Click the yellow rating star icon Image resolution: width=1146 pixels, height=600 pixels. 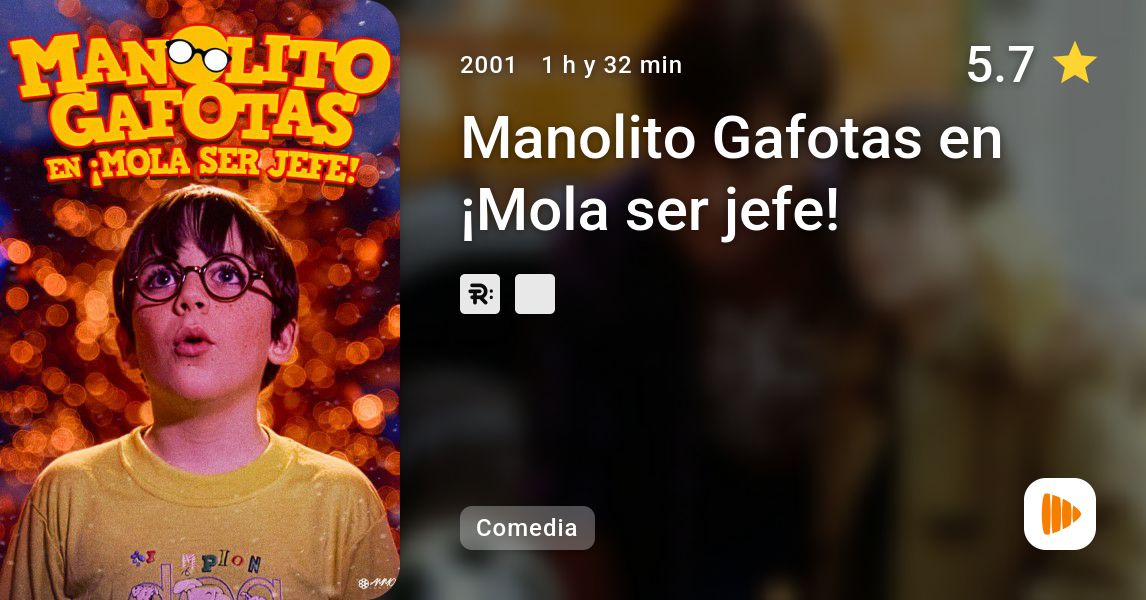(x=1074, y=63)
